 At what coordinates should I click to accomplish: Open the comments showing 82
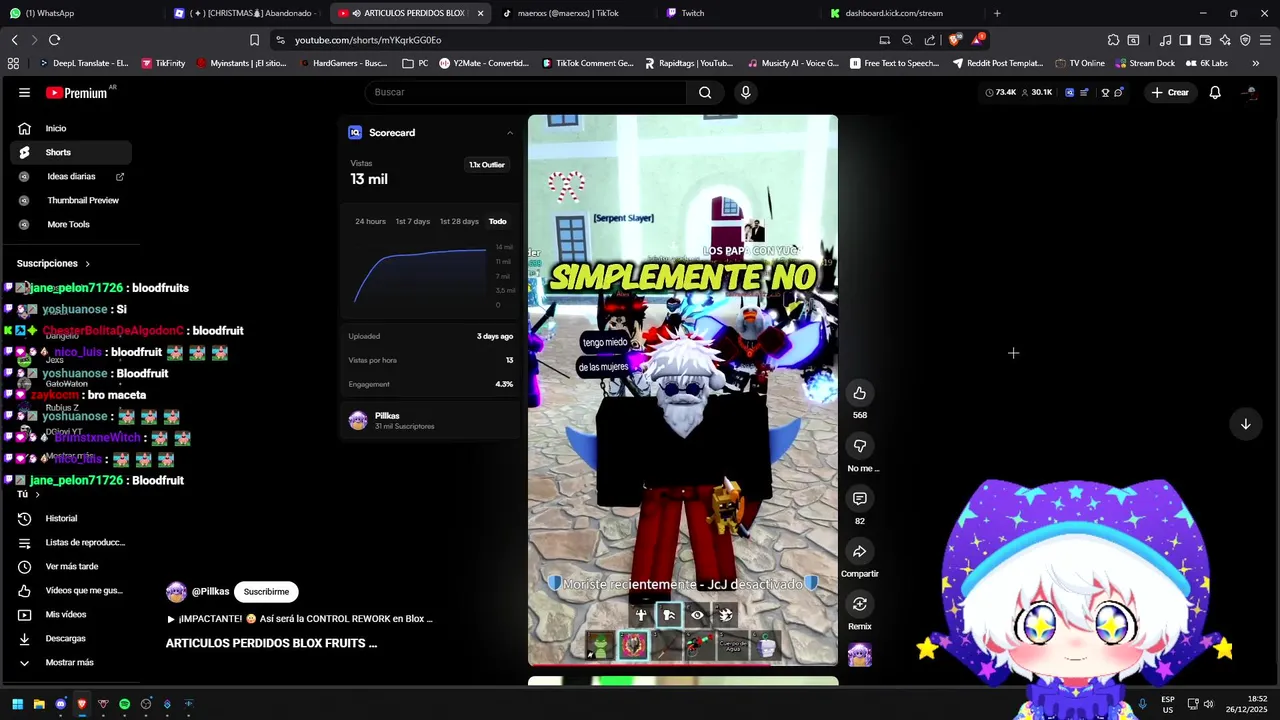(x=859, y=499)
